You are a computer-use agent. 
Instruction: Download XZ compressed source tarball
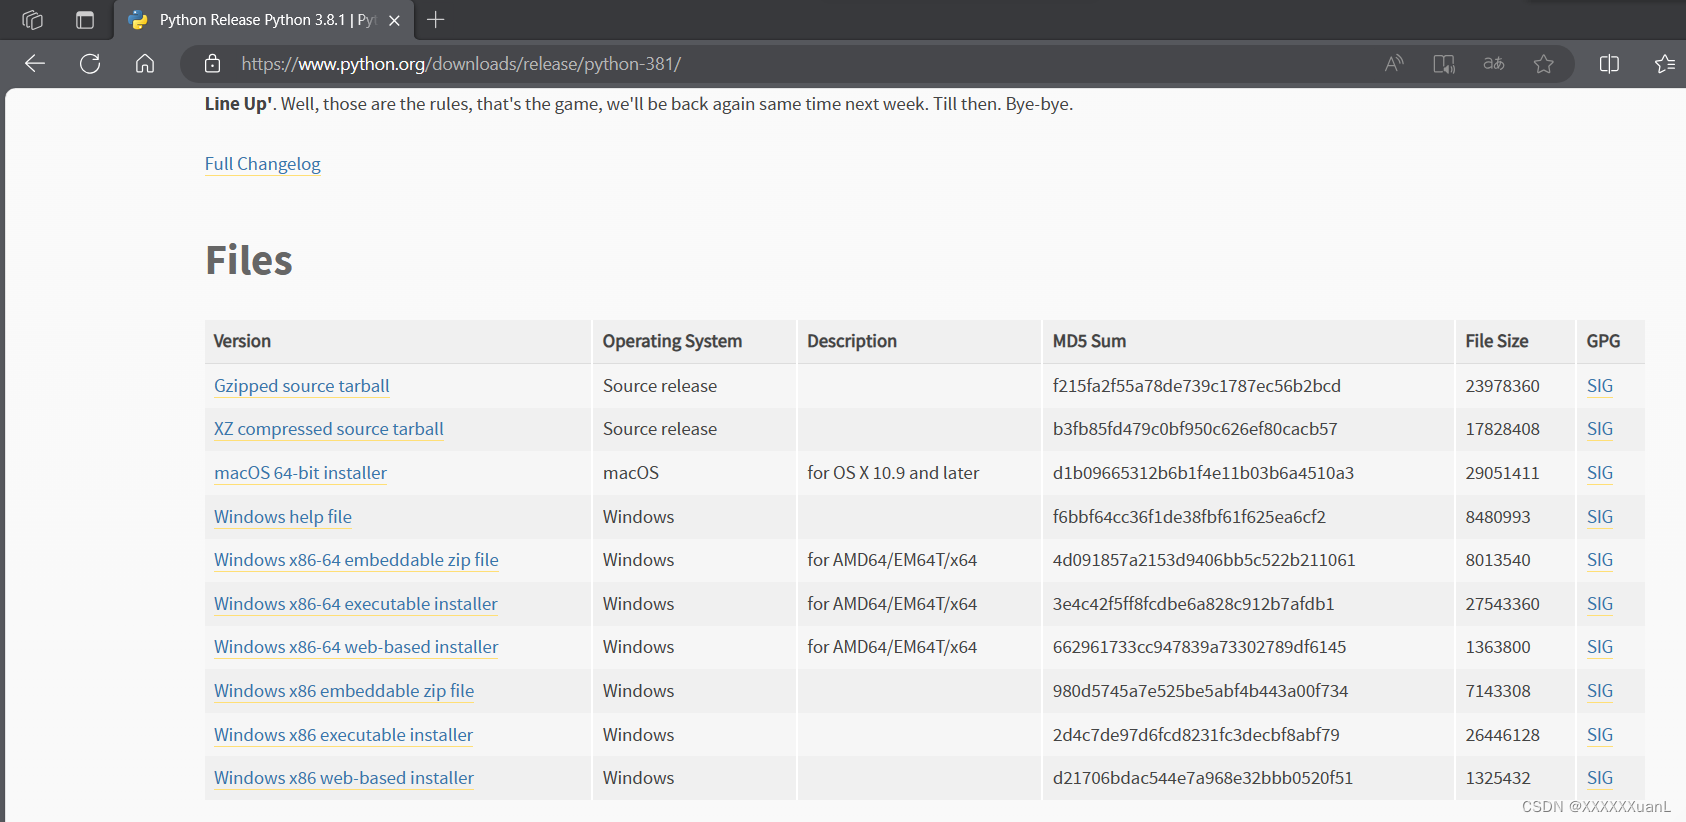[x=329, y=429]
